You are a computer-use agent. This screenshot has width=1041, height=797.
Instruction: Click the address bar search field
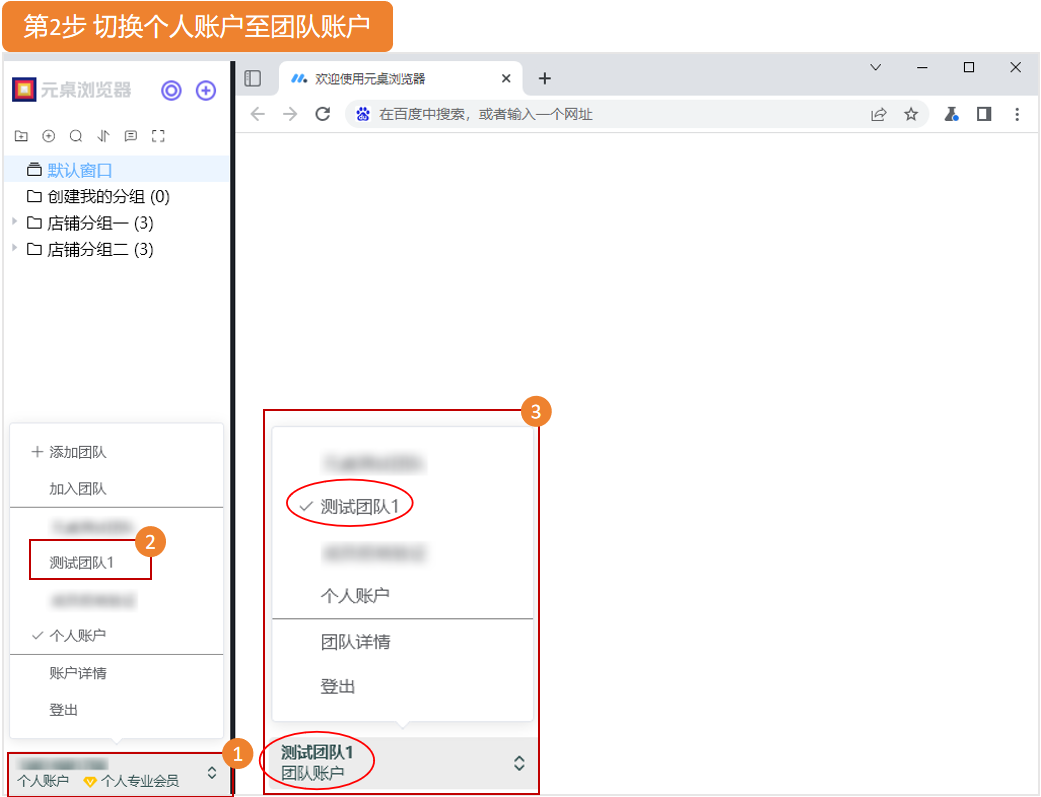pos(636,114)
